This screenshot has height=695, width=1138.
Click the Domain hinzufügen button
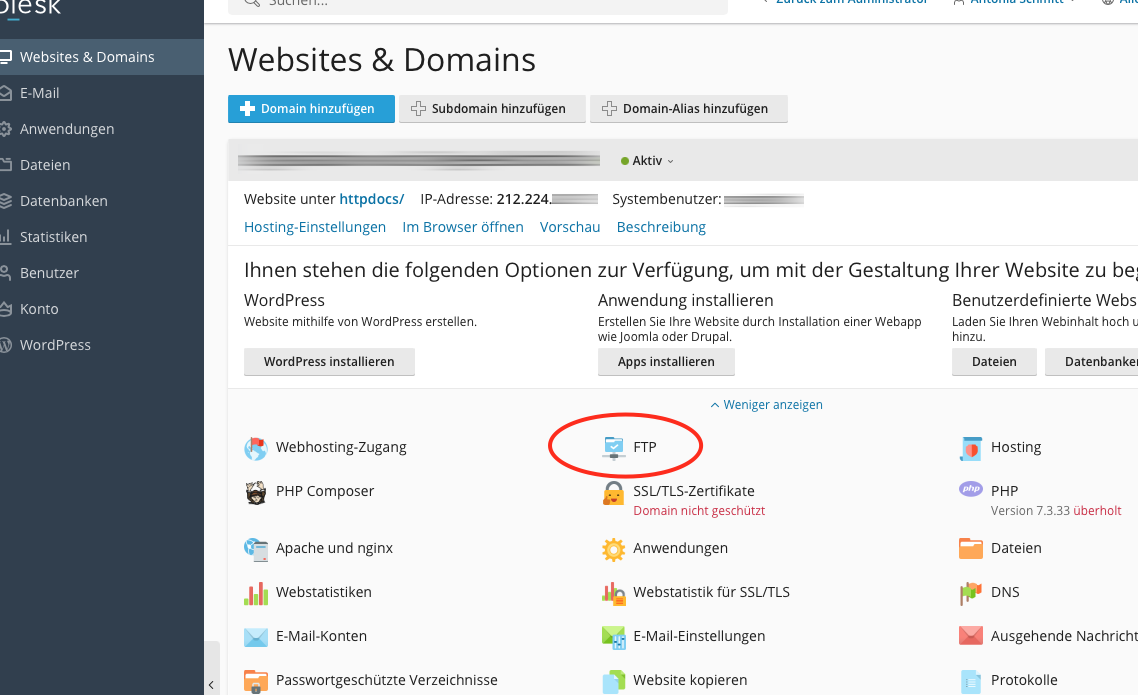311,108
